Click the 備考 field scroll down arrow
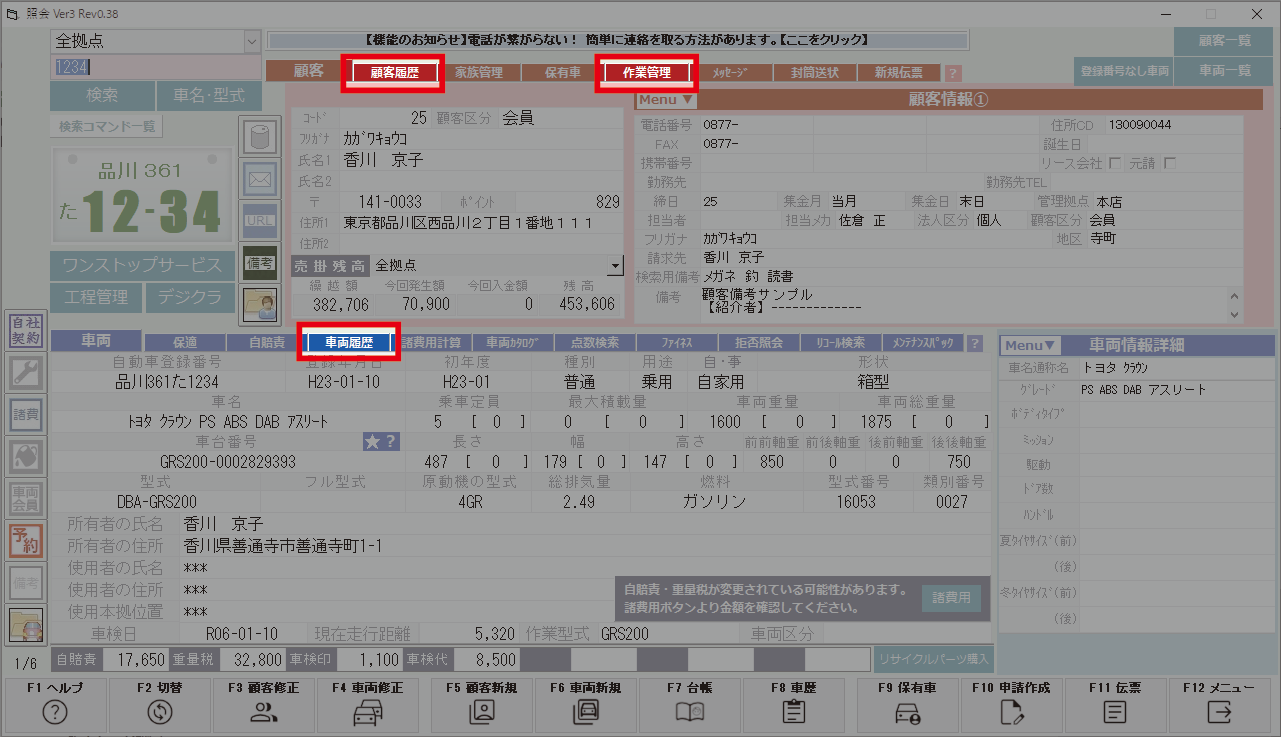The height and width of the screenshot is (737, 1281). point(1234,313)
